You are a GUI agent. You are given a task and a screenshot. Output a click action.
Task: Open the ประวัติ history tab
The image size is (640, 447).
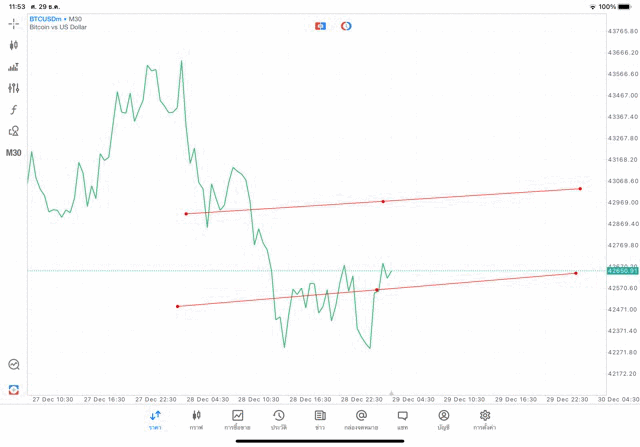coord(278,419)
